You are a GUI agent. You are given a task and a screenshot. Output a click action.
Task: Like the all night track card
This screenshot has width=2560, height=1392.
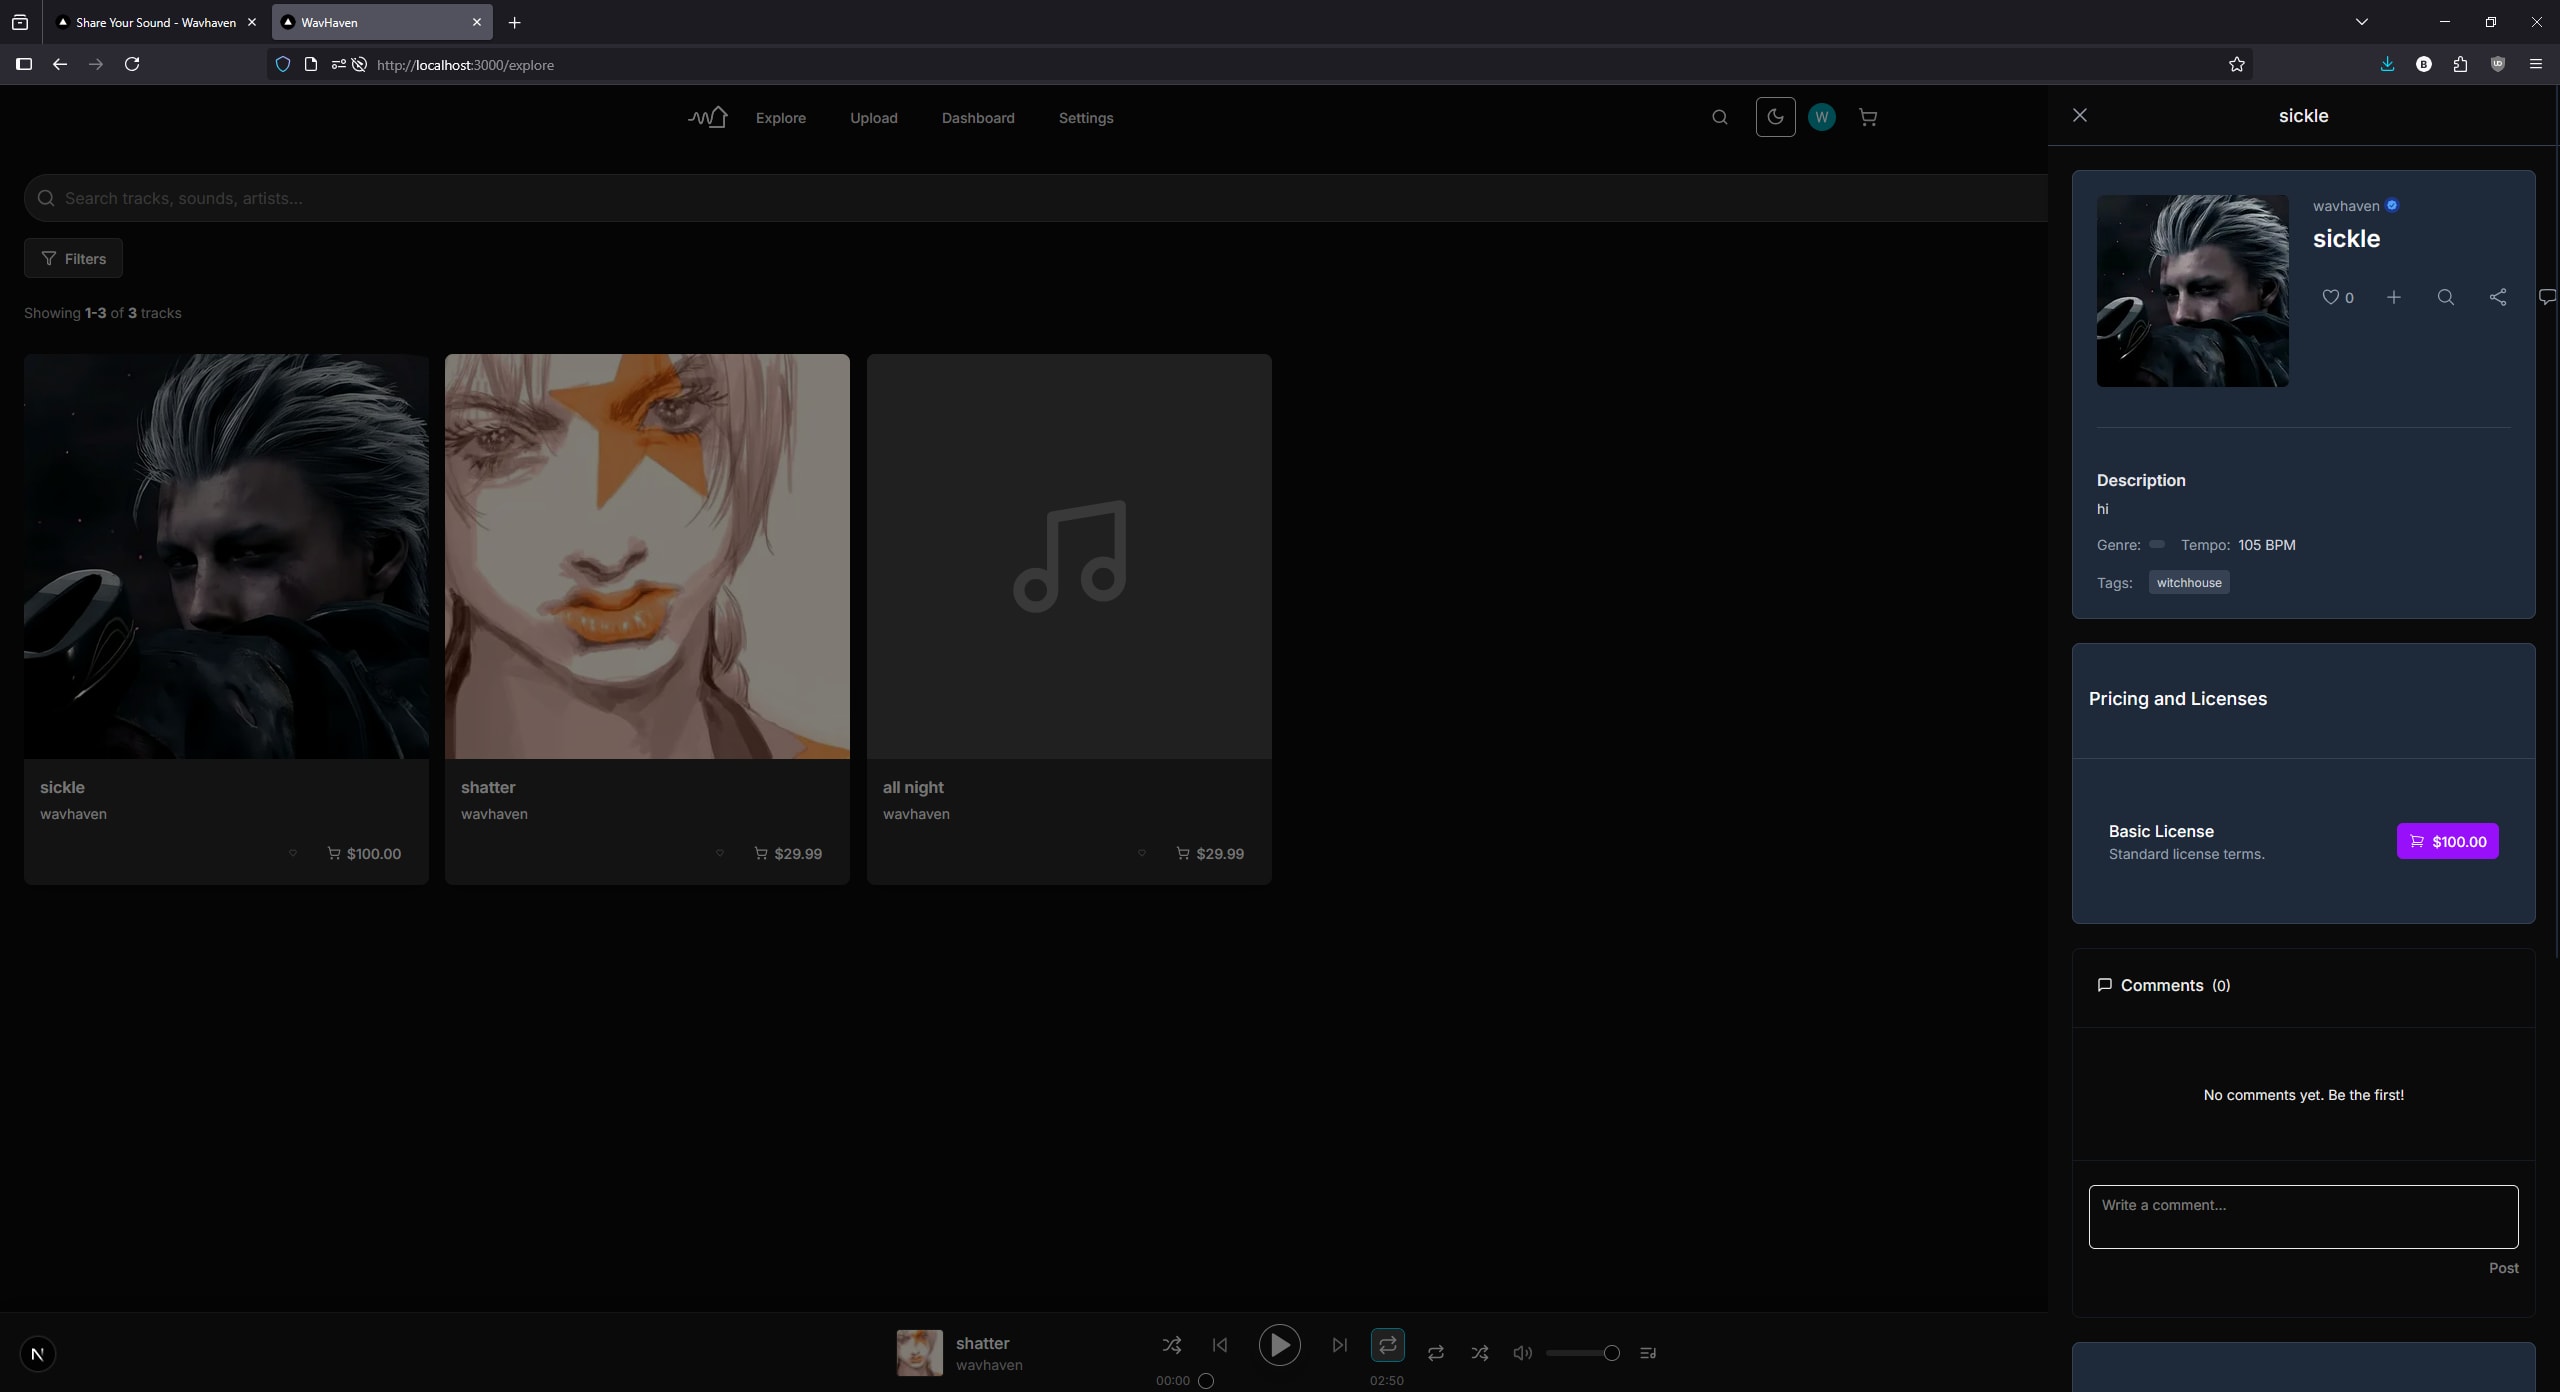[x=1142, y=853]
